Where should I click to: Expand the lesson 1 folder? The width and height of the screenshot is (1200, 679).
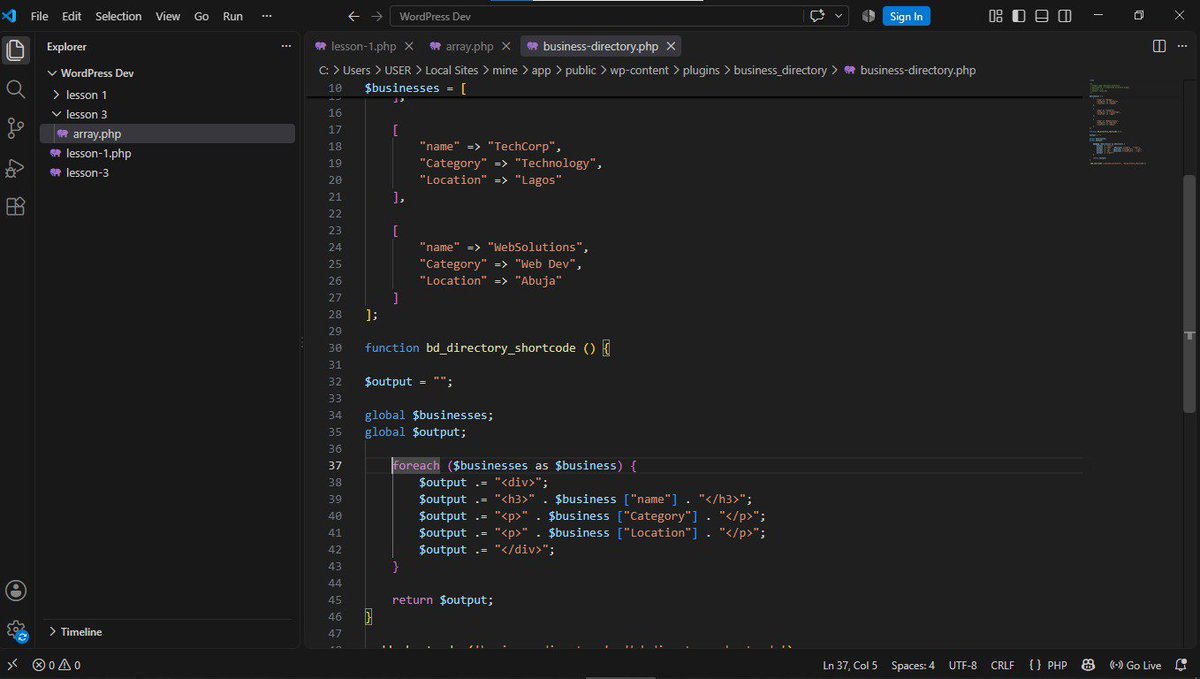[x=87, y=95]
